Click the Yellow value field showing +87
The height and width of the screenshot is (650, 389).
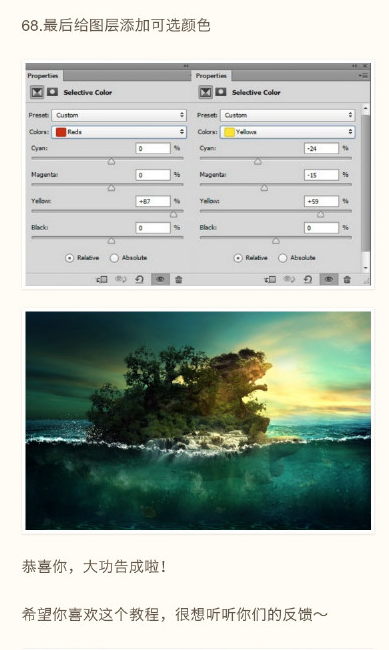pos(153,201)
